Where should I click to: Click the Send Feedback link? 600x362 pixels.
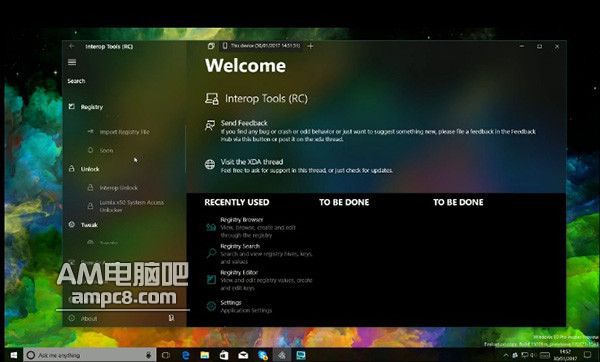point(244,123)
